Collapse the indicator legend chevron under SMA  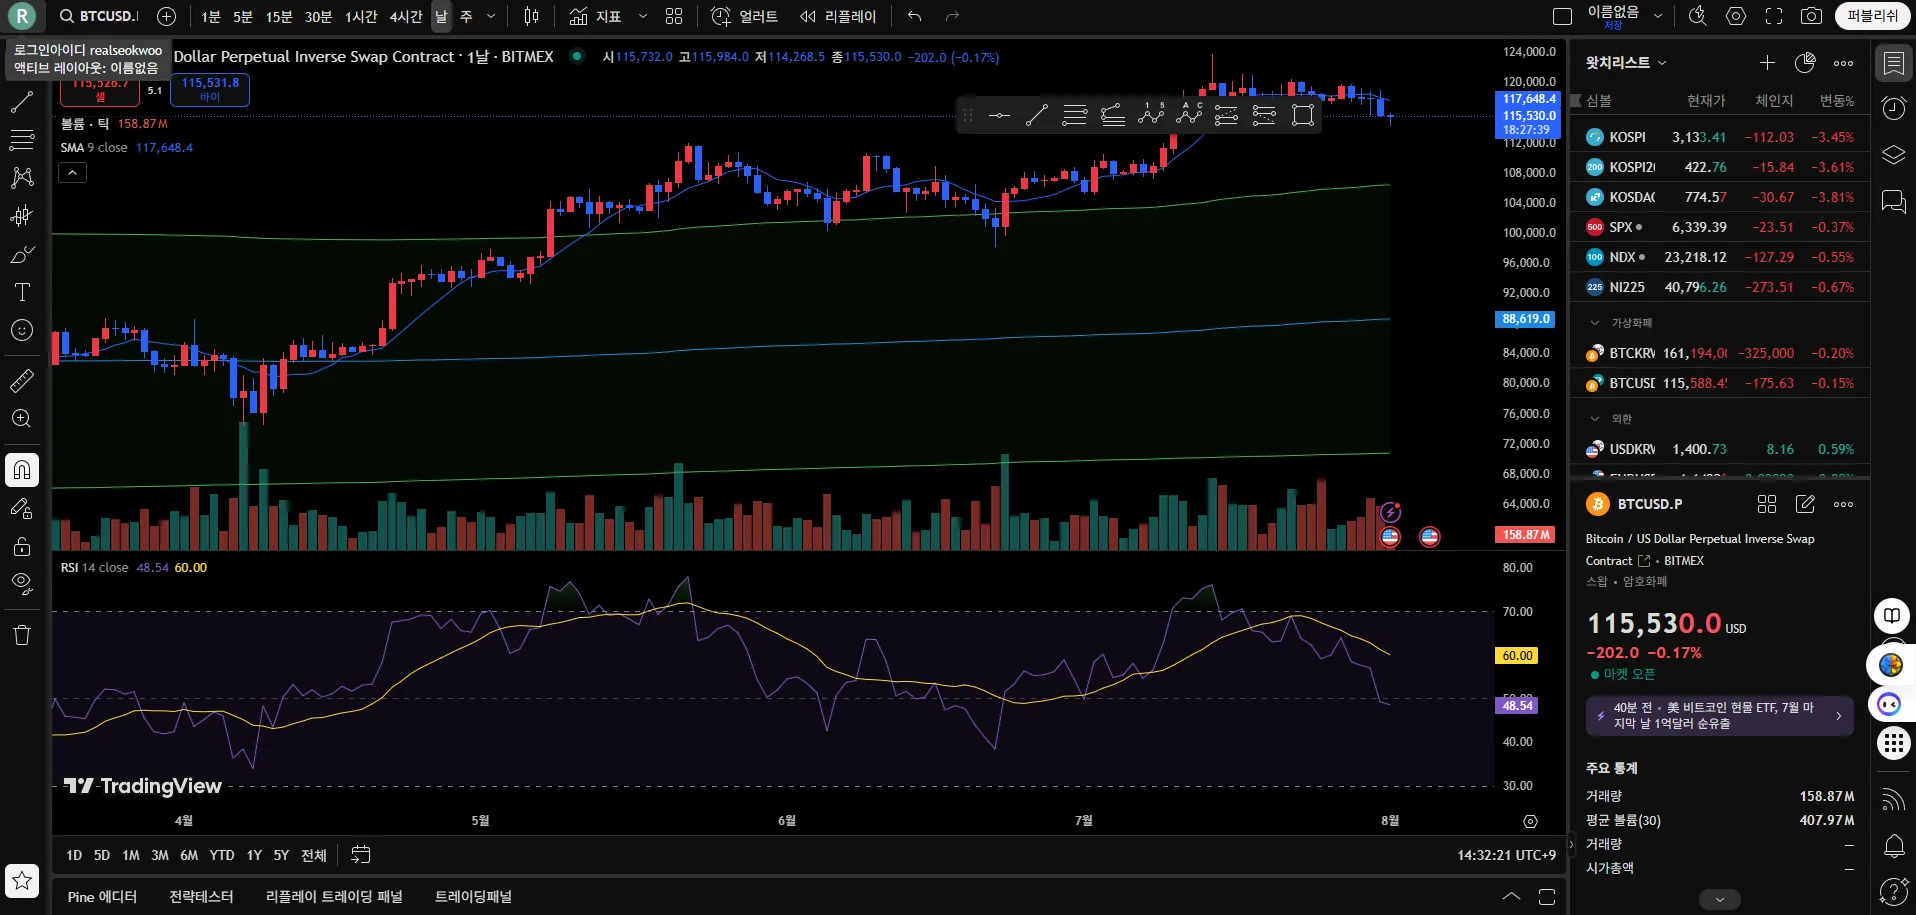pyautogui.click(x=73, y=173)
